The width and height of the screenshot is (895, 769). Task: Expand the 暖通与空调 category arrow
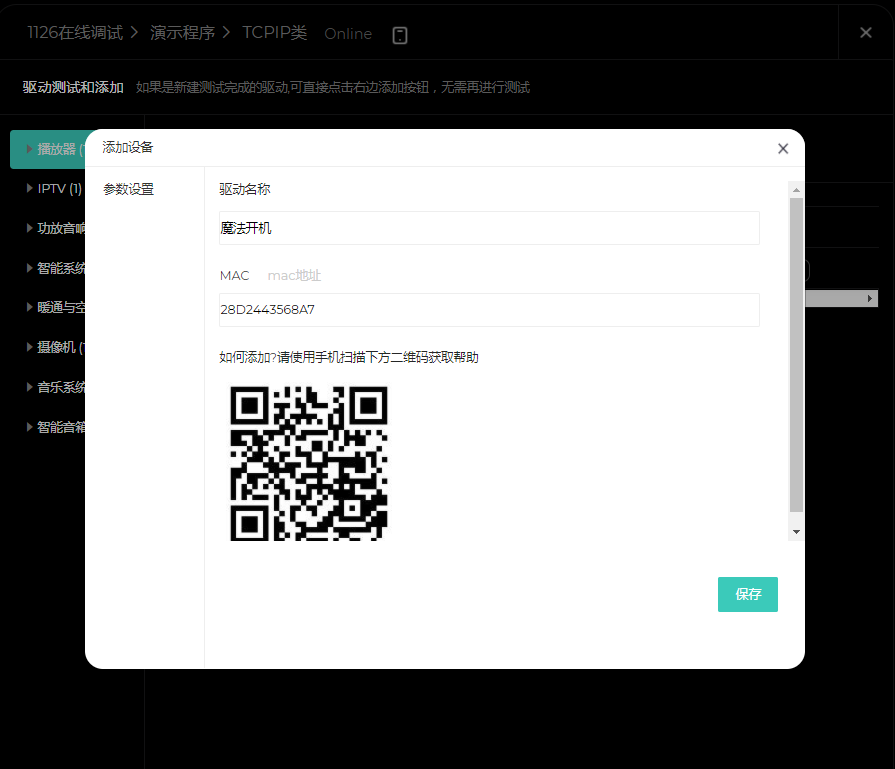(x=30, y=307)
